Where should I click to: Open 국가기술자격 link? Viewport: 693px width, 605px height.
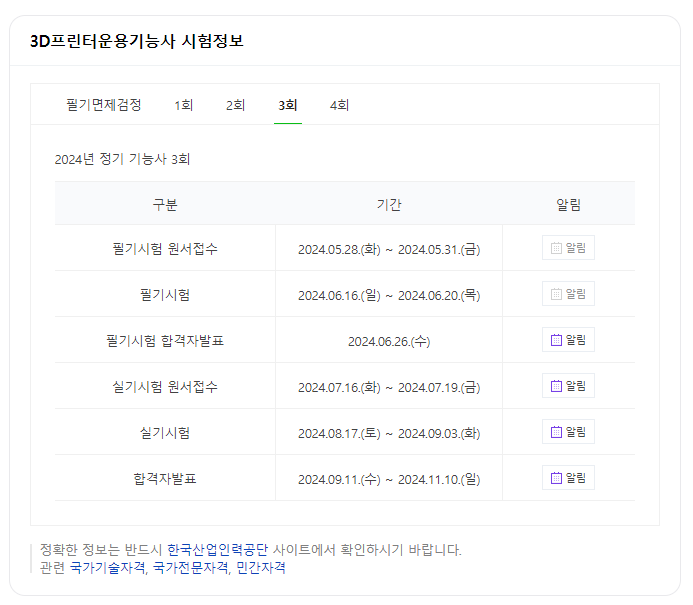[x=107, y=567]
